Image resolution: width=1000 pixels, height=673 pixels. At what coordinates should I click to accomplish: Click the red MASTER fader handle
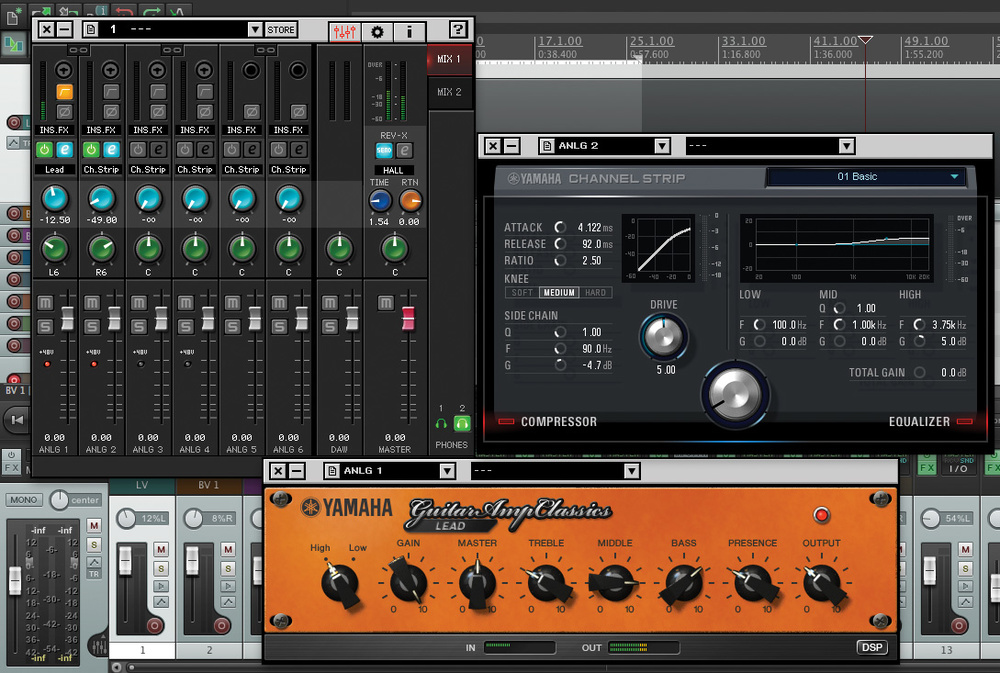pyautogui.click(x=408, y=318)
